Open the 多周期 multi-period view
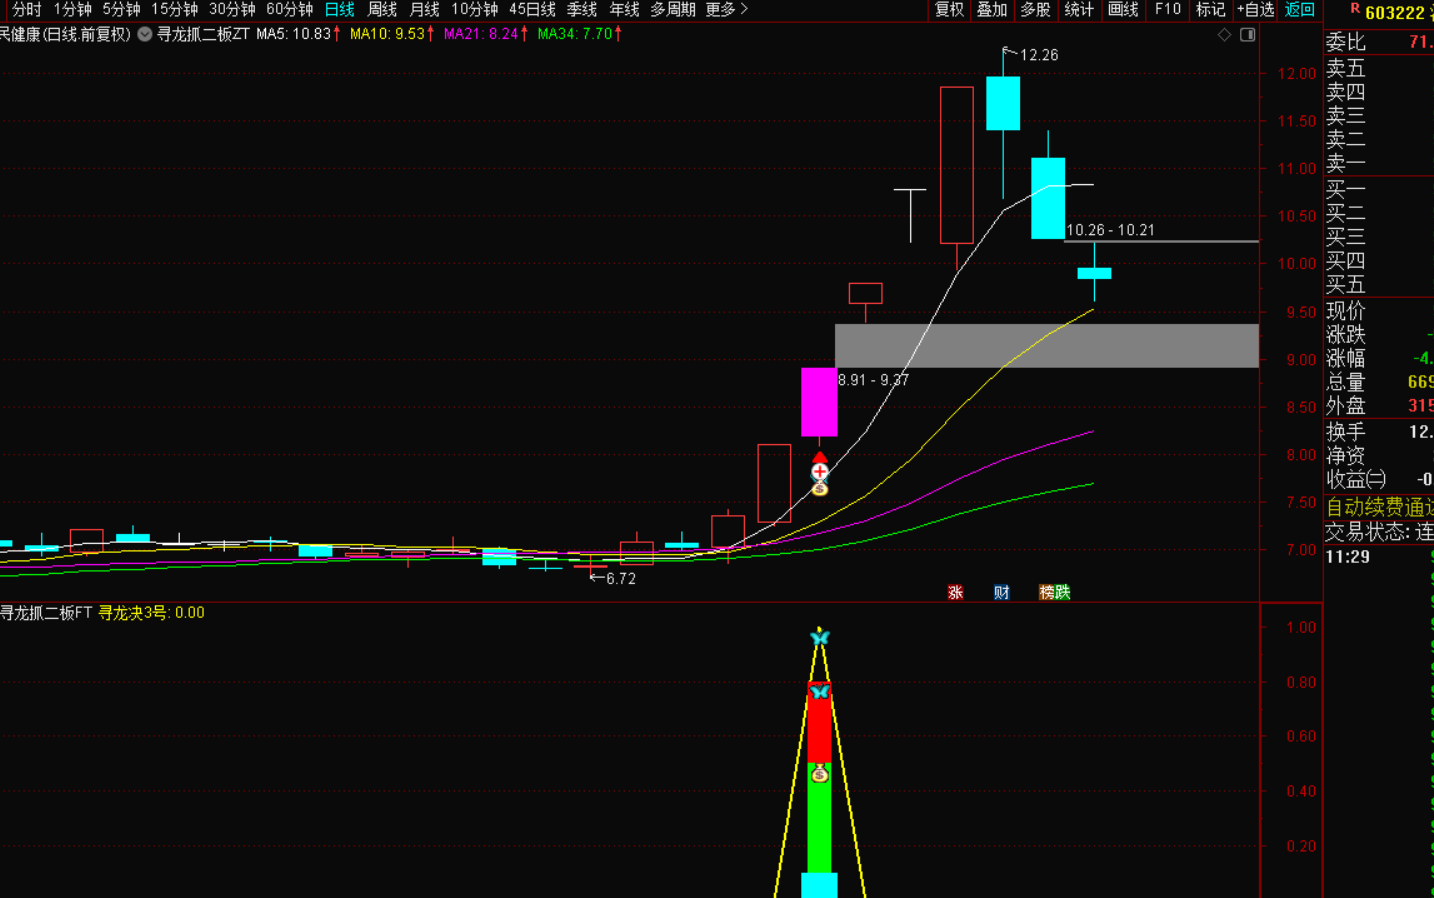The height and width of the screenshot is (898, 1434). pos(672,10)
